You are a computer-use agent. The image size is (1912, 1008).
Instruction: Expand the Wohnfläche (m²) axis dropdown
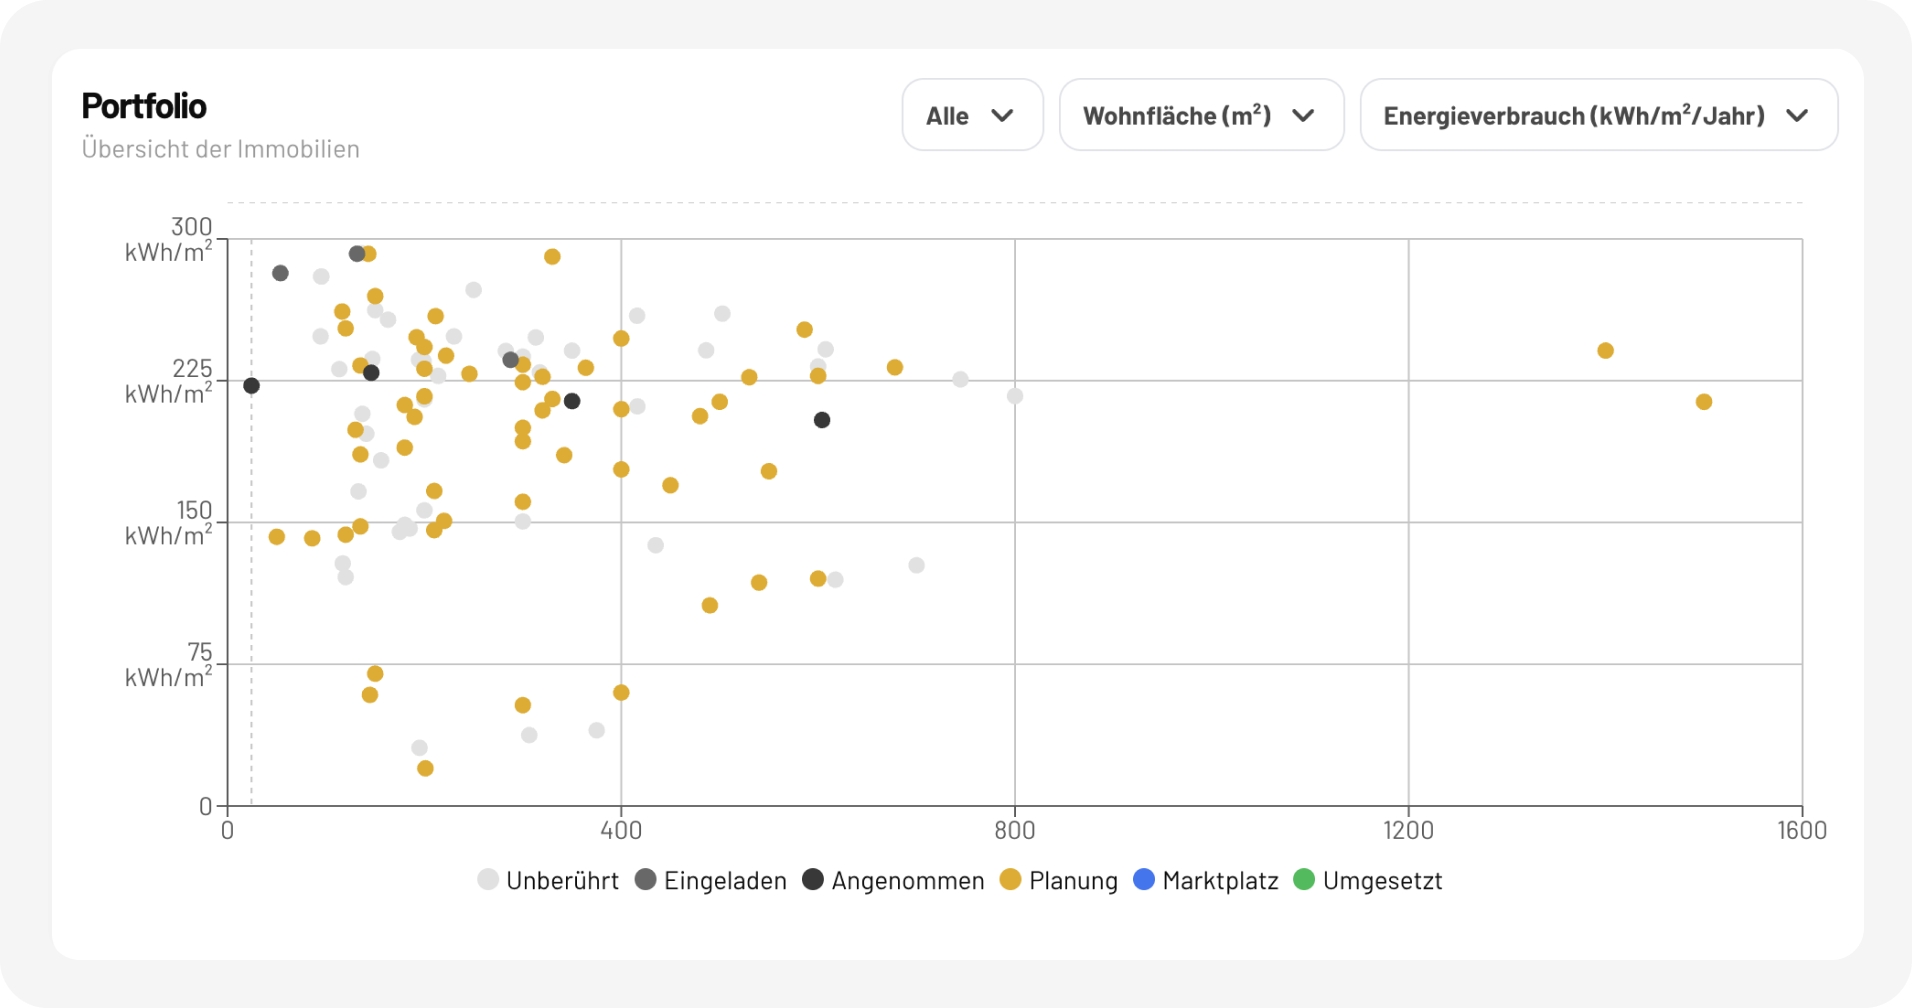tap(1200, 116)
